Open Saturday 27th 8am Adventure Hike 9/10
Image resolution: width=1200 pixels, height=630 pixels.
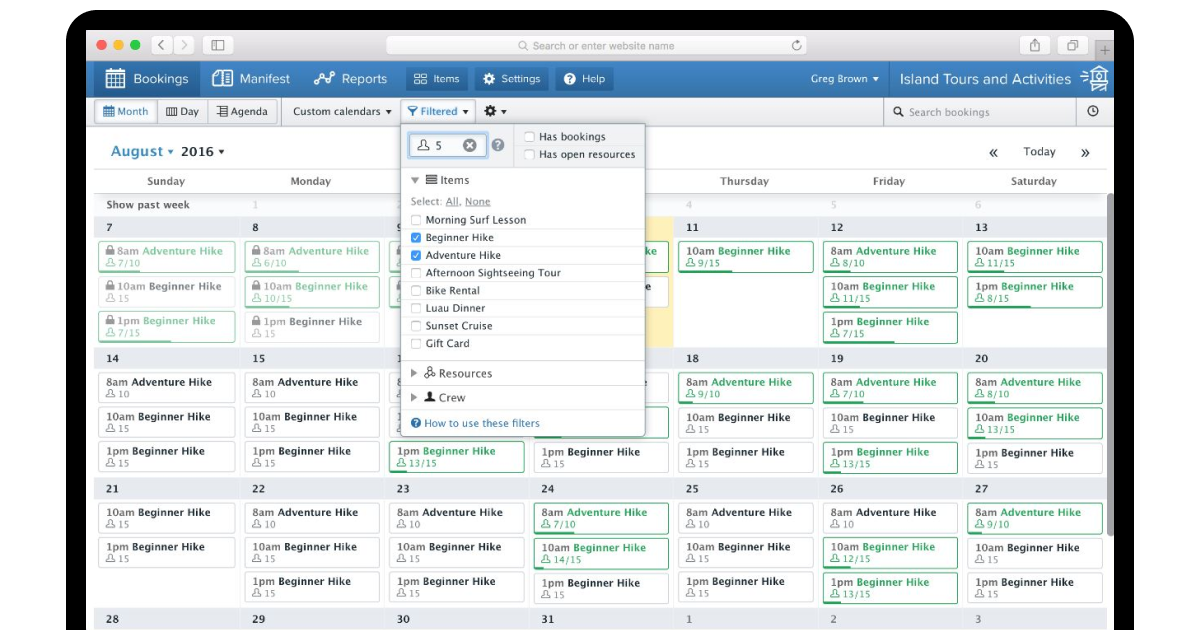(1035, 518)
